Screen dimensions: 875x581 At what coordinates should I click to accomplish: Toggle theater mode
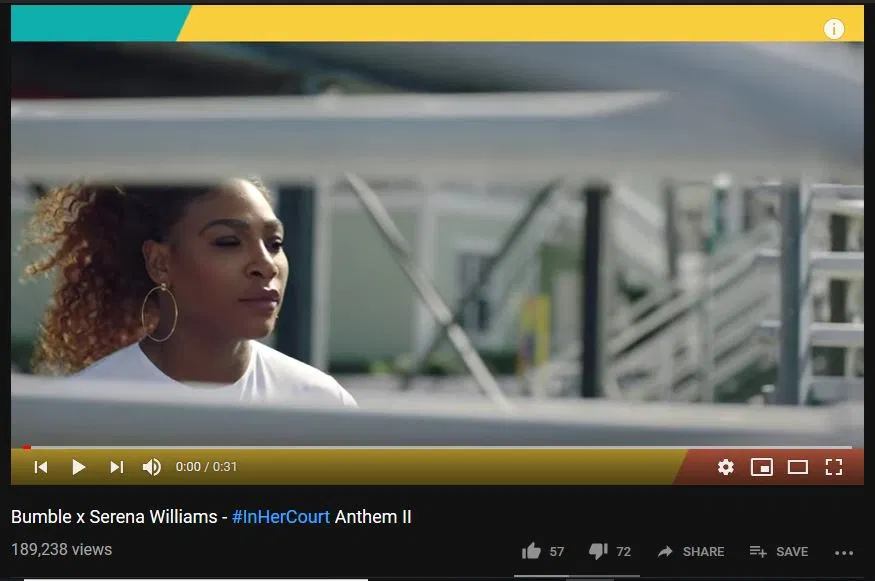(797, 467)
